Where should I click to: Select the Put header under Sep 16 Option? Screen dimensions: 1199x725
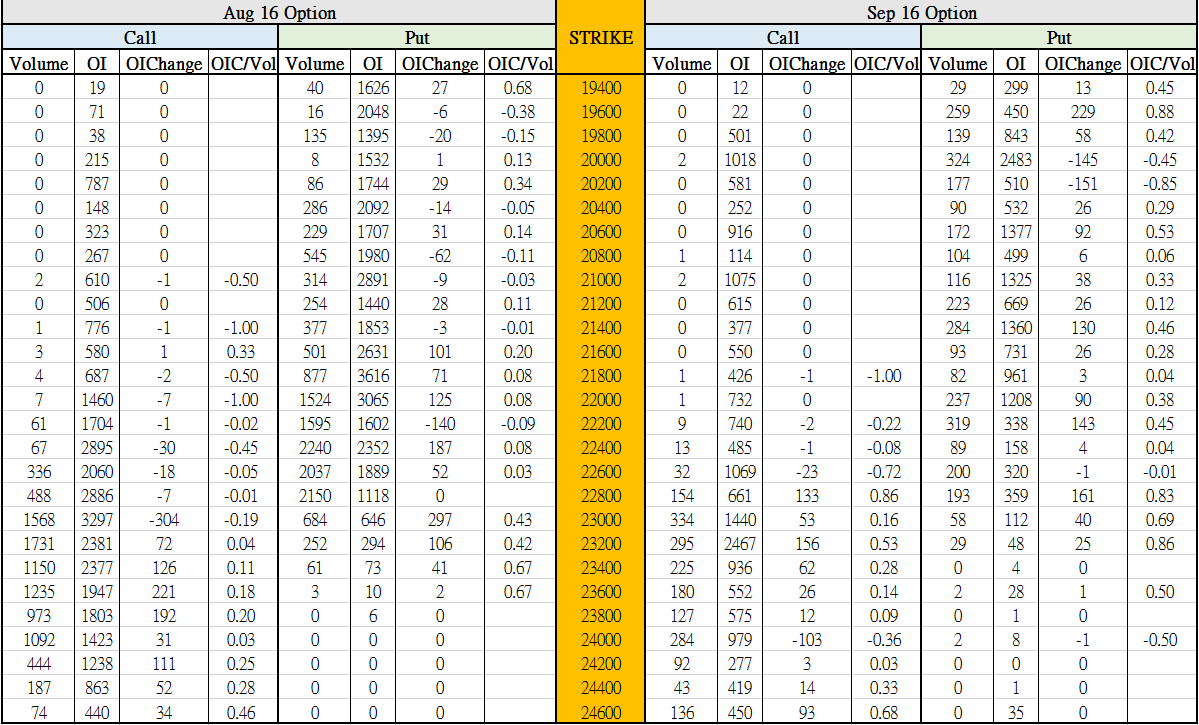[1059, 38]
